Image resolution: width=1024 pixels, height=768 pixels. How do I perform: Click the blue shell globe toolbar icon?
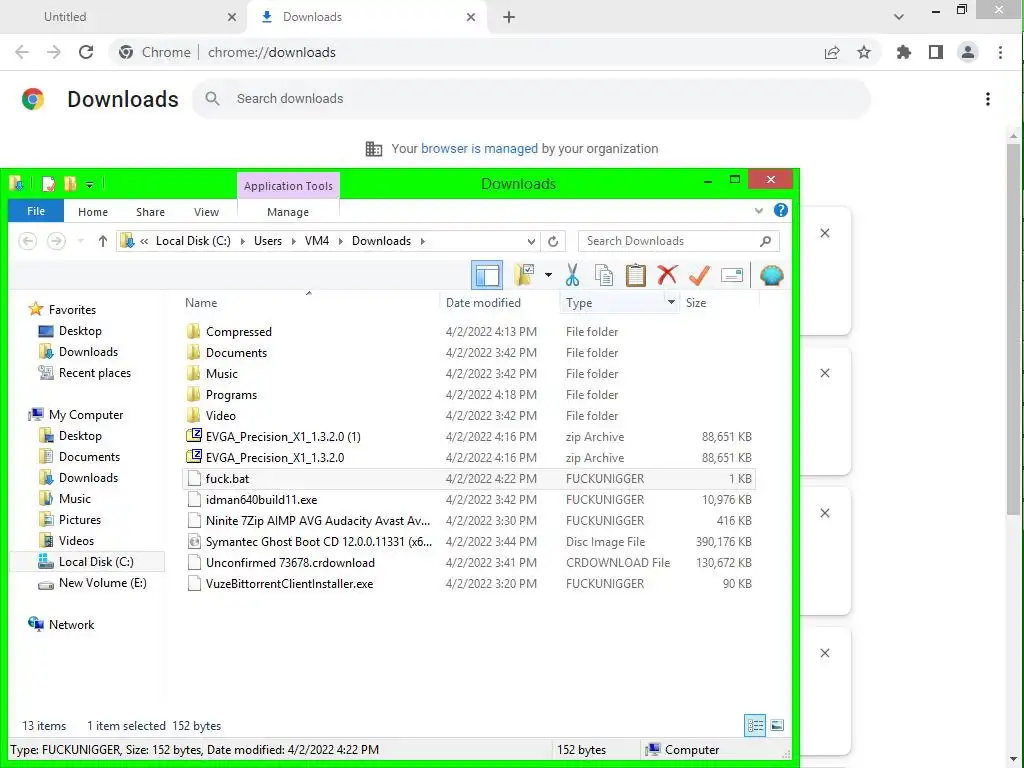771,276
